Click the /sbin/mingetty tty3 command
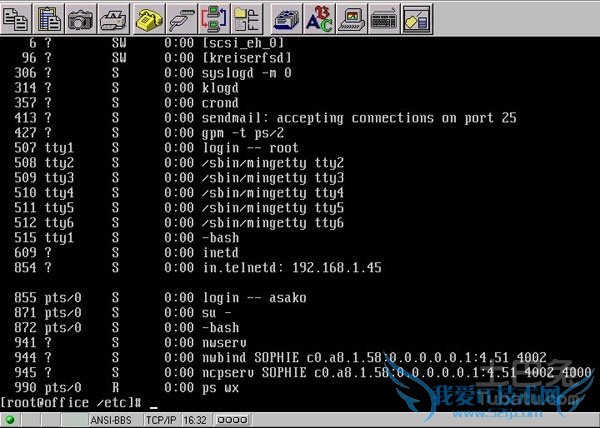Image resolution: width=600 pixels, height=428 pixels. point(273,178)
